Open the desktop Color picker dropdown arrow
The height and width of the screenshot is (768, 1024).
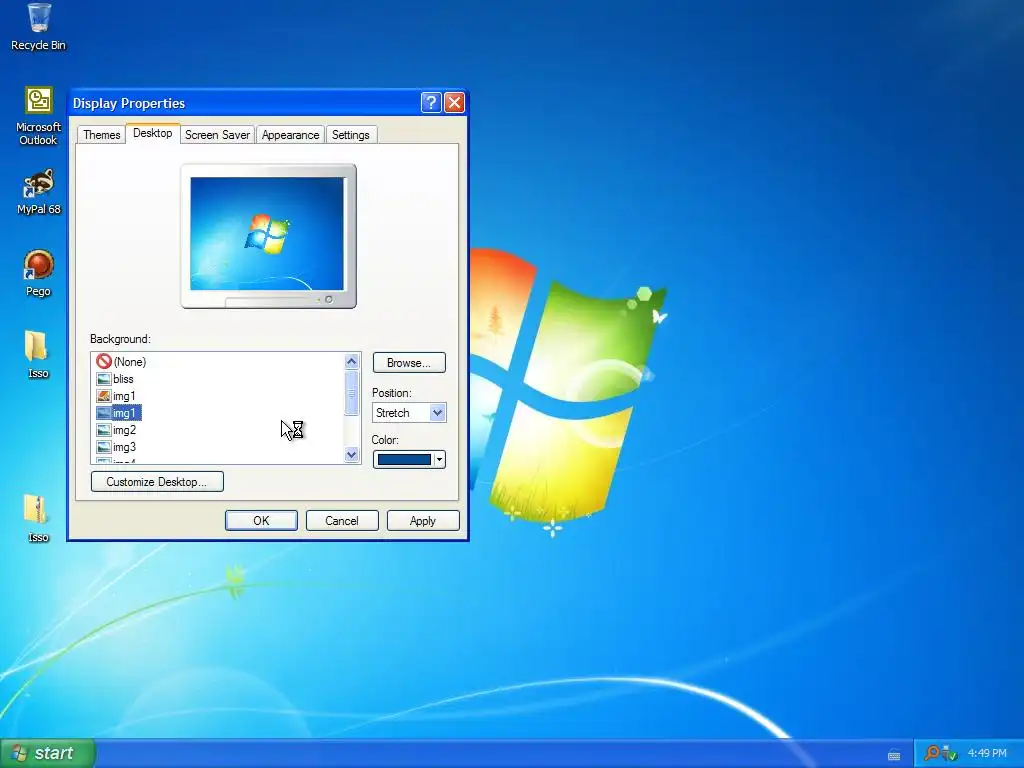click(x=440, y=460)
